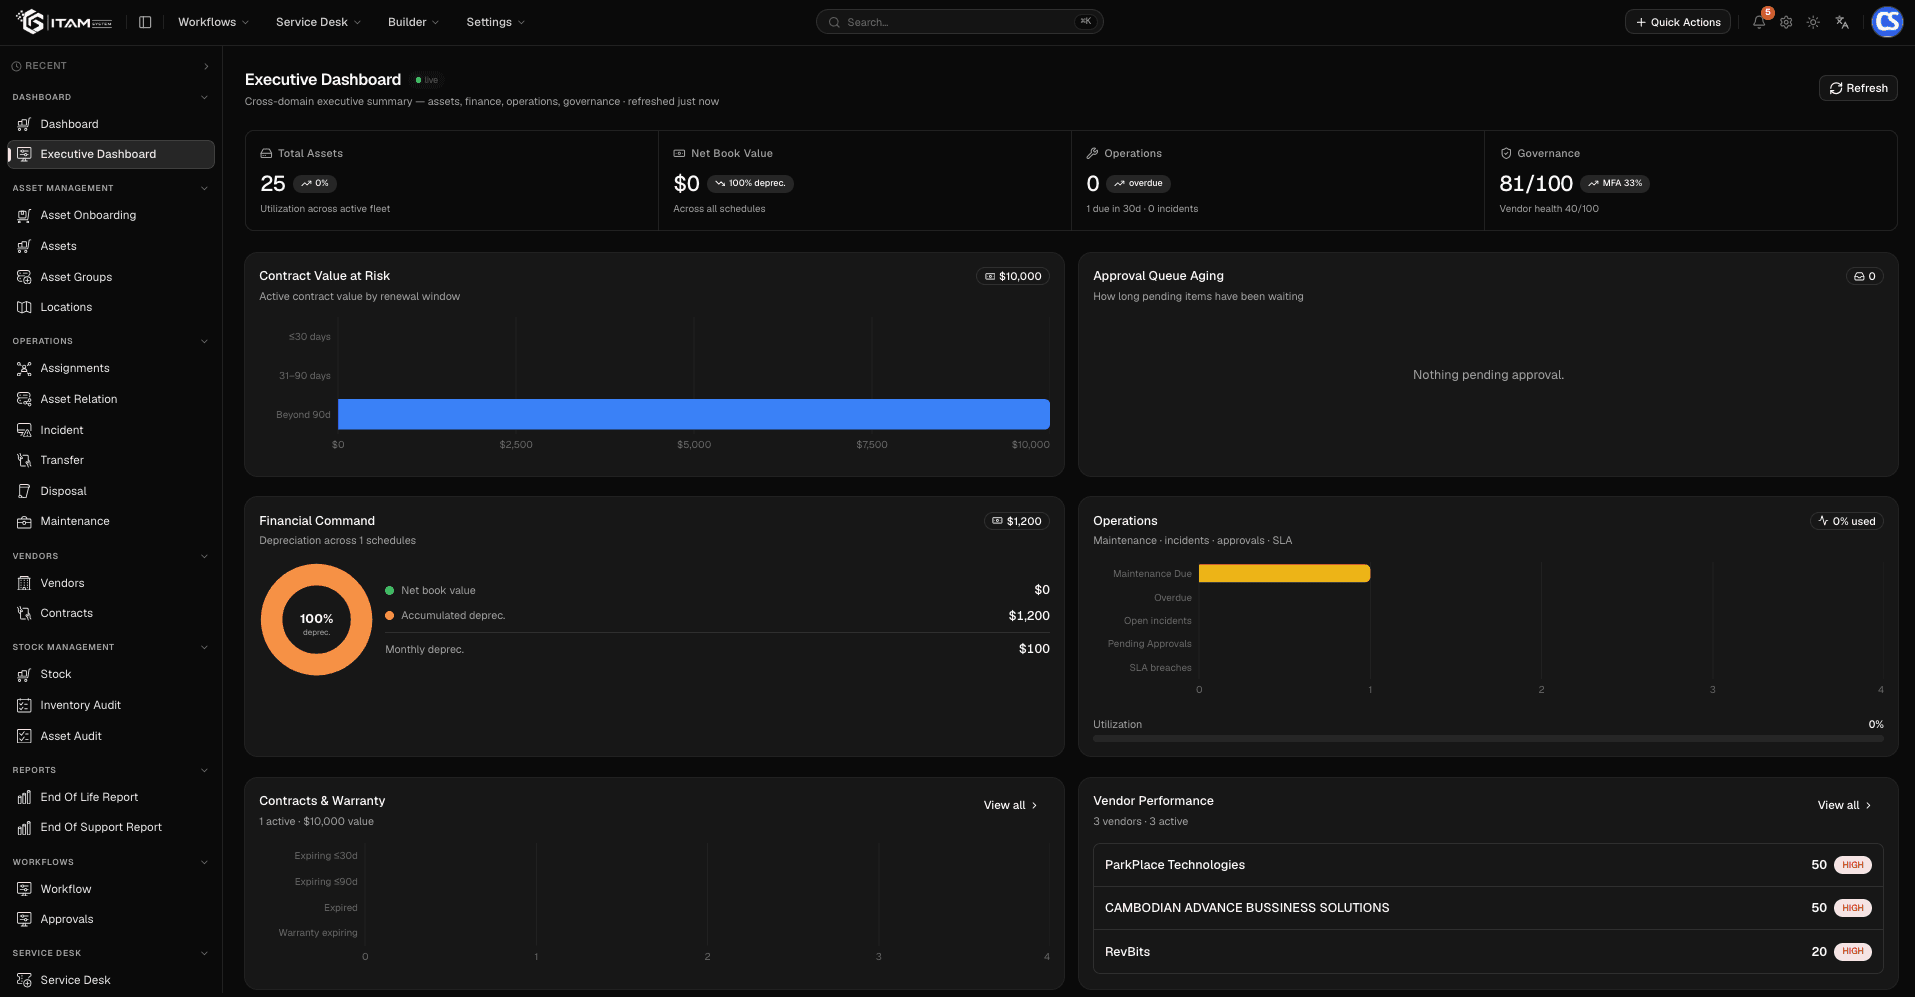Click the Utilization progress bar
This screenshot has height=997, width=1915.
coord(1488,738)
